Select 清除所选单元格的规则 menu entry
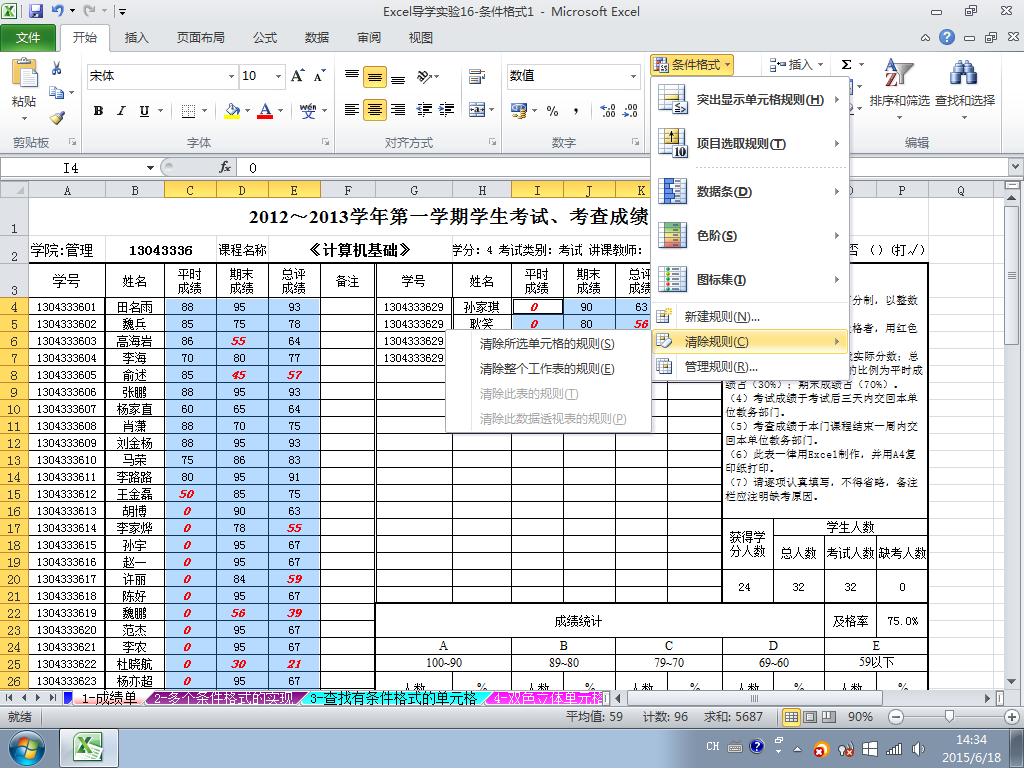 click(x=546, y=344)
